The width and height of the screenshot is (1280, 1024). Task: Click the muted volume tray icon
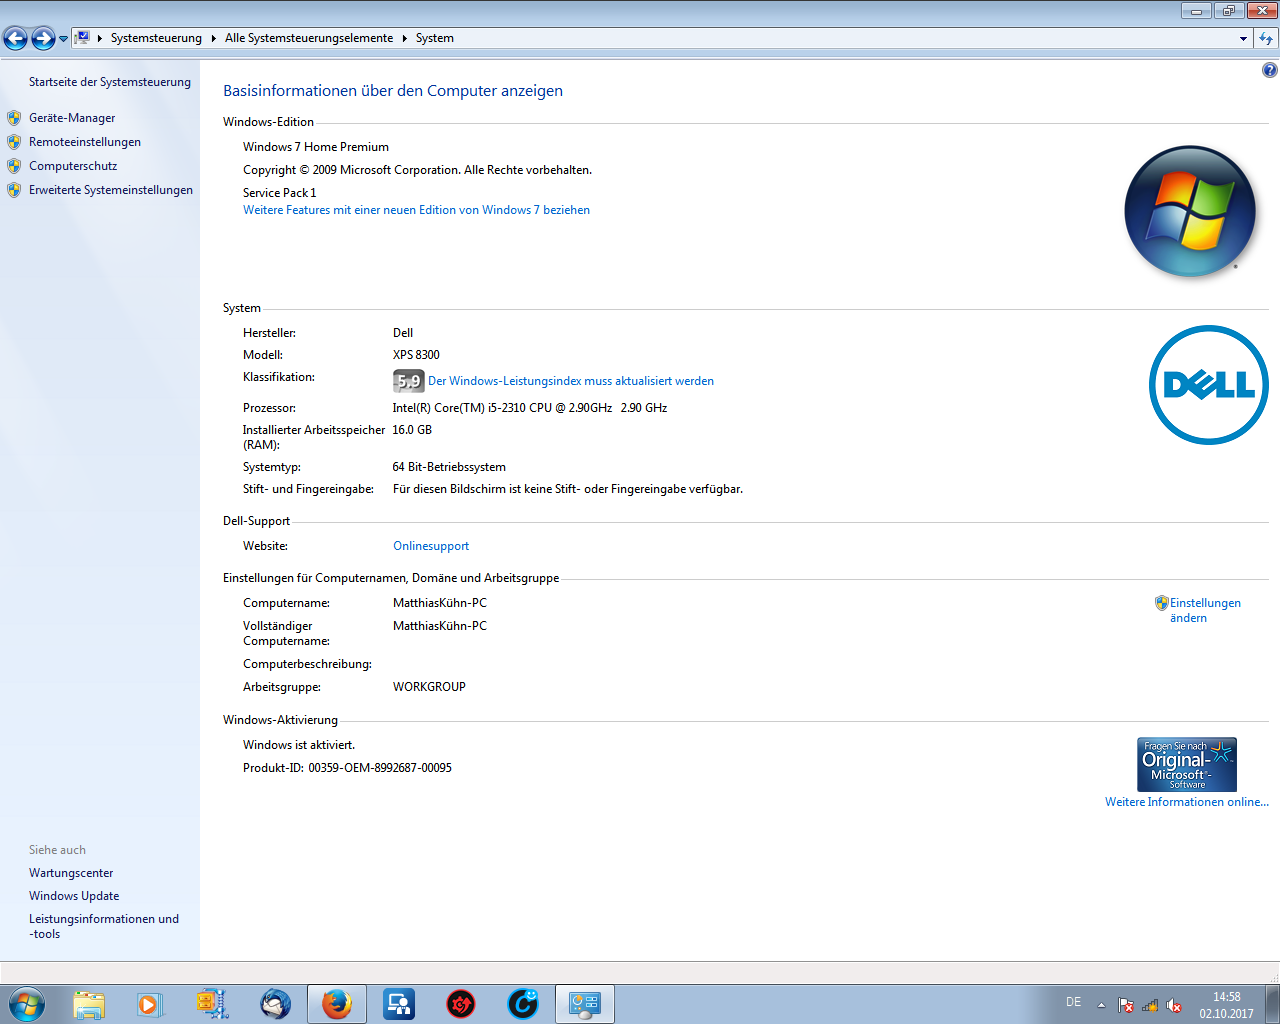(1174, 1005)
